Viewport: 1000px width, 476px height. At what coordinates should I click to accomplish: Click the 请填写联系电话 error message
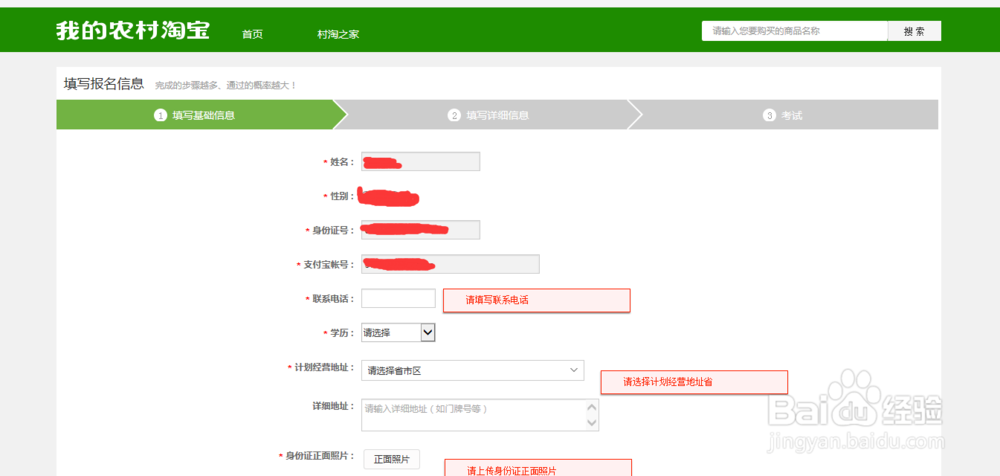(x=536, y=300)
